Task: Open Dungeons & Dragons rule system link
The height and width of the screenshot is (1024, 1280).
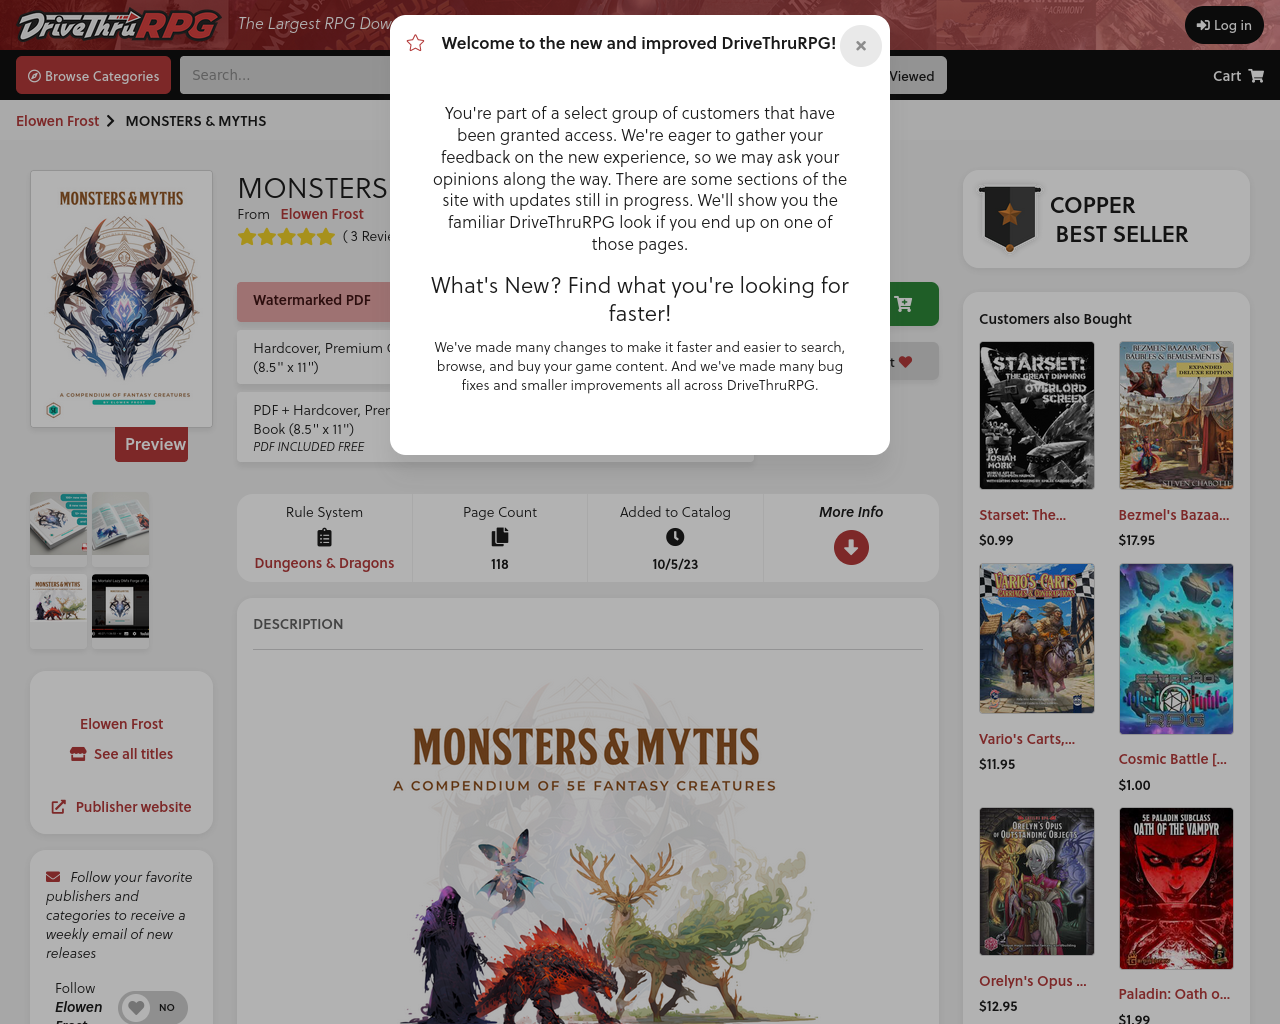Action: 324,563
